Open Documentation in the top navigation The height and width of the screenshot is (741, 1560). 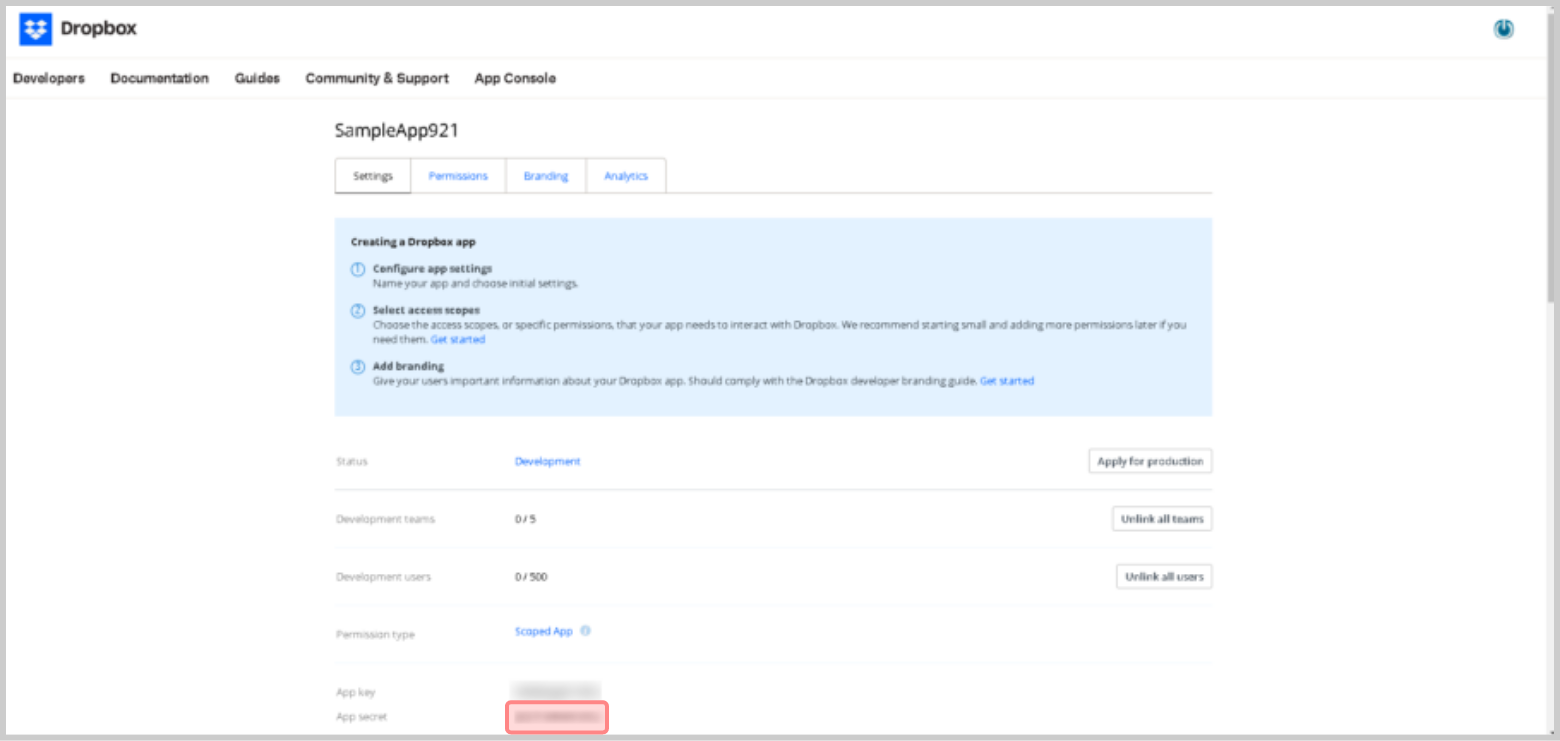[159, 78]
